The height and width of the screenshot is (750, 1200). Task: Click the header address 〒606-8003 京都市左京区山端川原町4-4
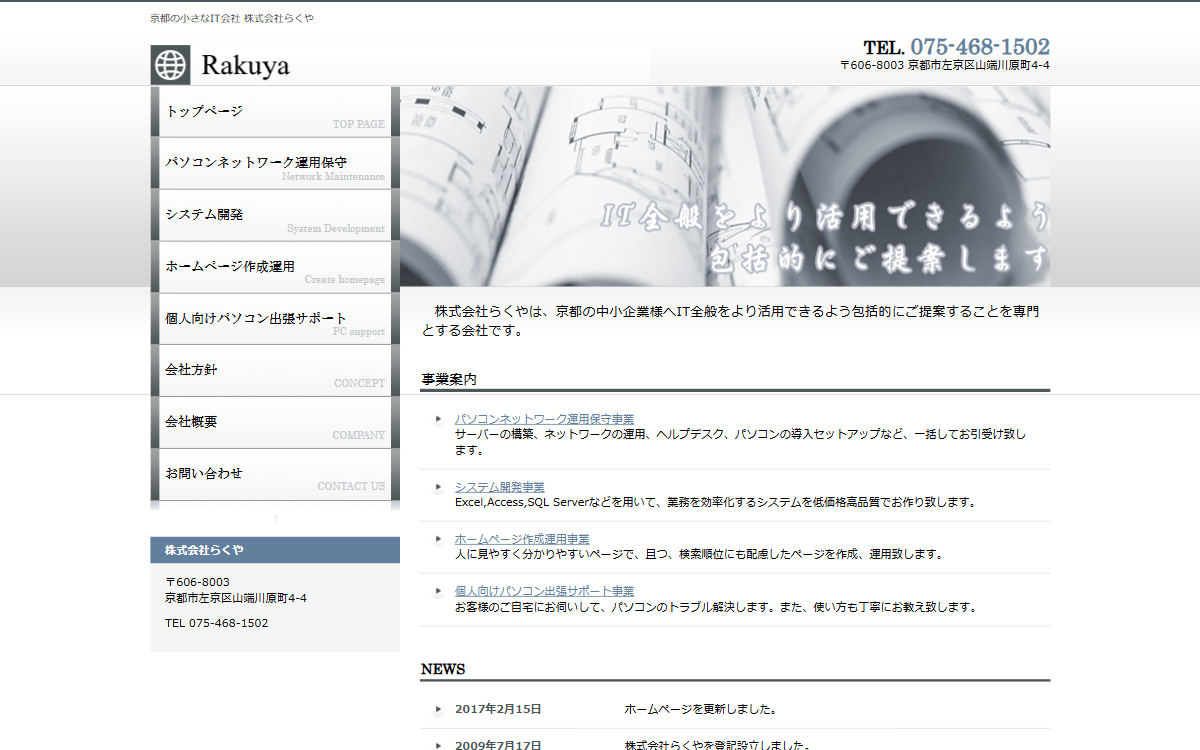[x=945, y=65]
